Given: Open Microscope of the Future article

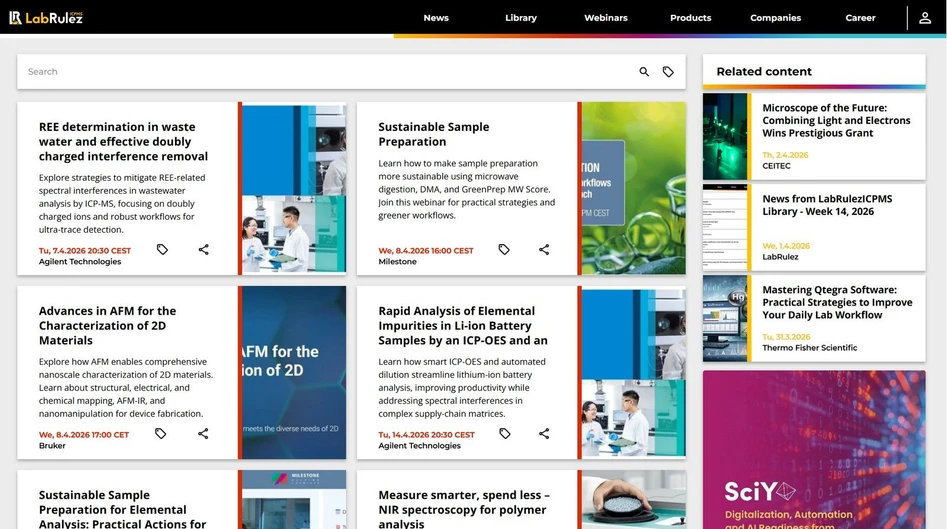Looking at the screenshot, I should pyautogui.click(x=836, y=120).
